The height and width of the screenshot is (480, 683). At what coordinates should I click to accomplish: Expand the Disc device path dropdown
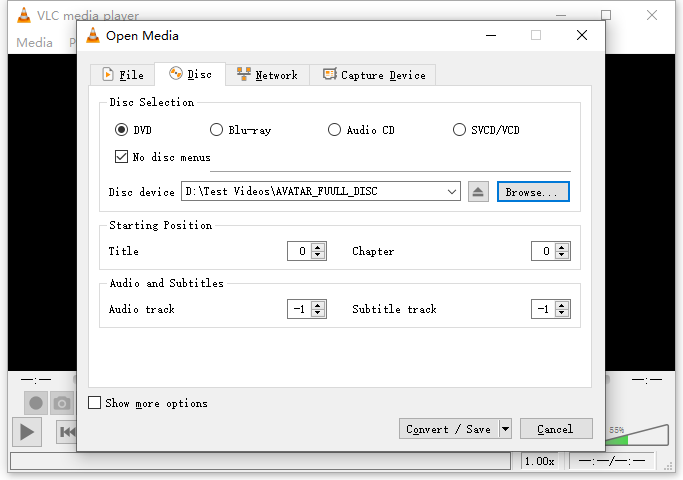[x=452, y=192]
